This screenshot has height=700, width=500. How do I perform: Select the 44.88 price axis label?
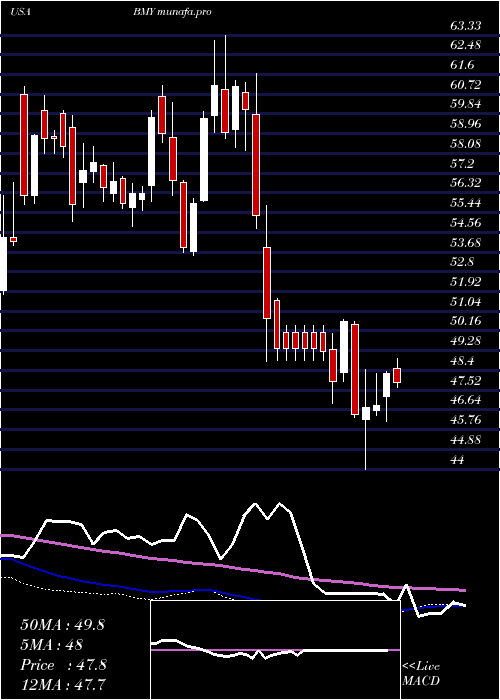(x=466, y=440)
